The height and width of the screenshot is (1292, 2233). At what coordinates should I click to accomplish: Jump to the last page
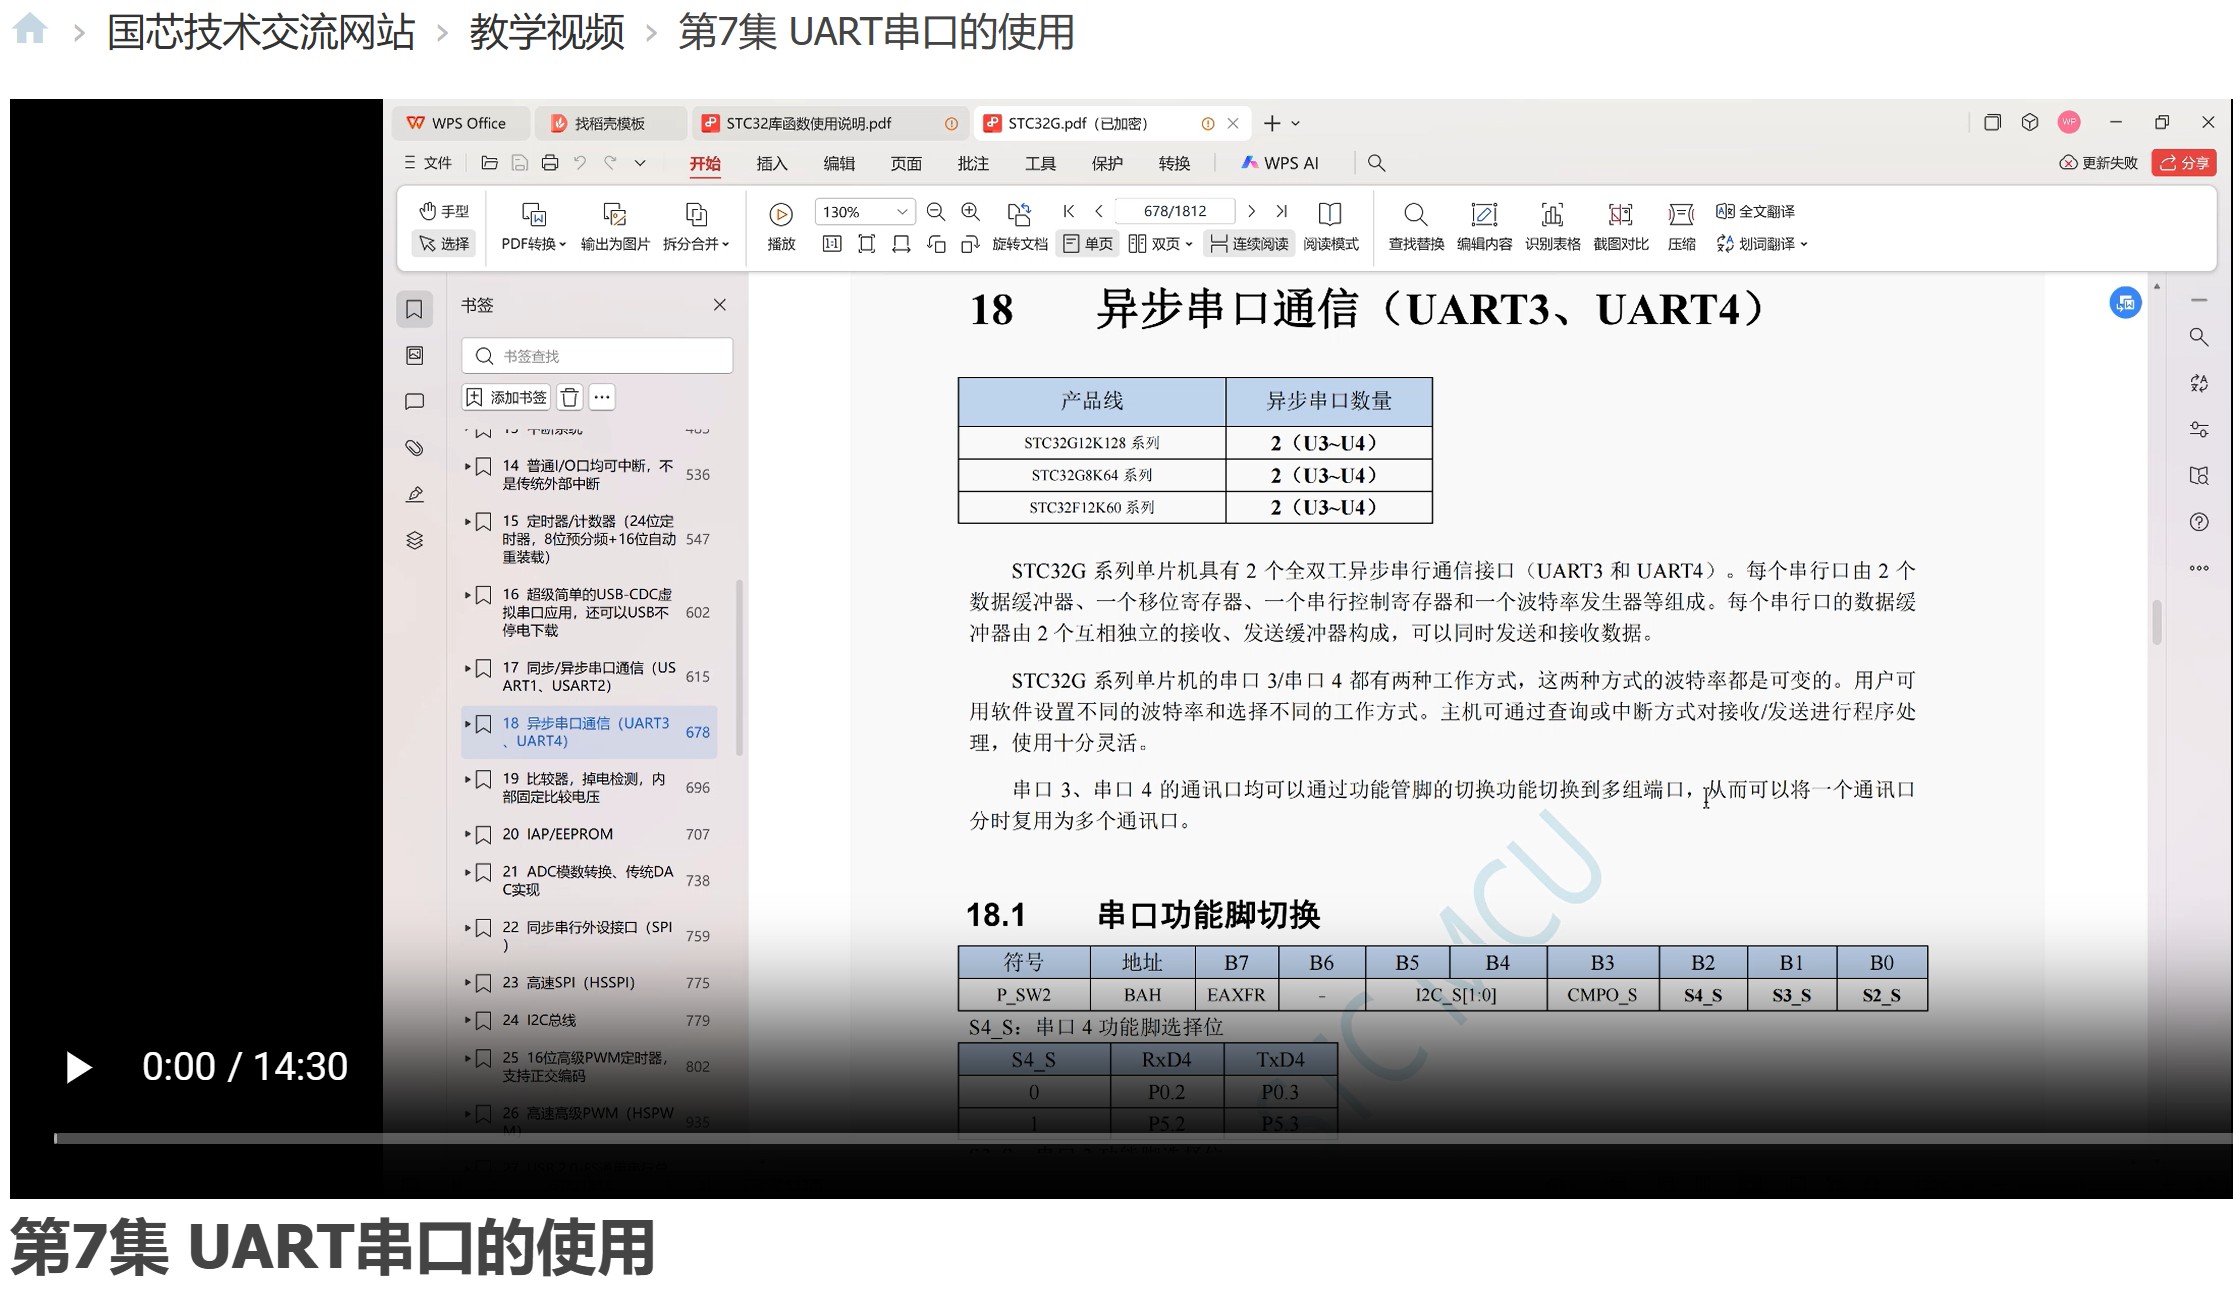coord(1282,211)
